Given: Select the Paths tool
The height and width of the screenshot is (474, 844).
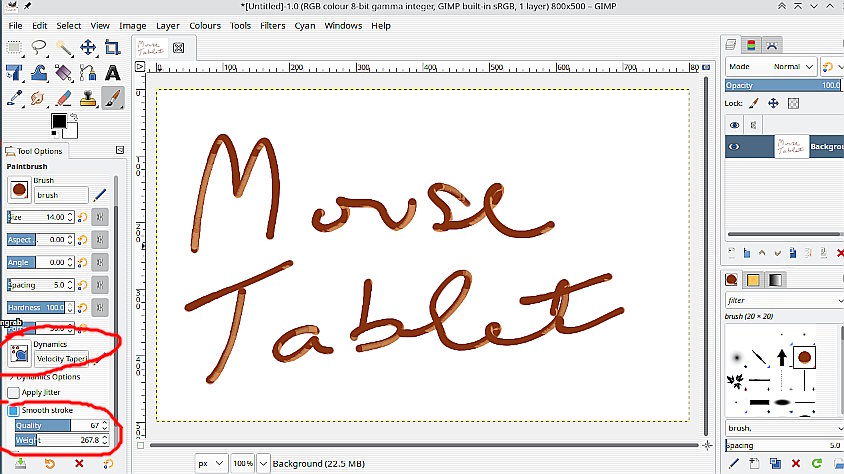Looking at the screenshot, I should (88, 73).
